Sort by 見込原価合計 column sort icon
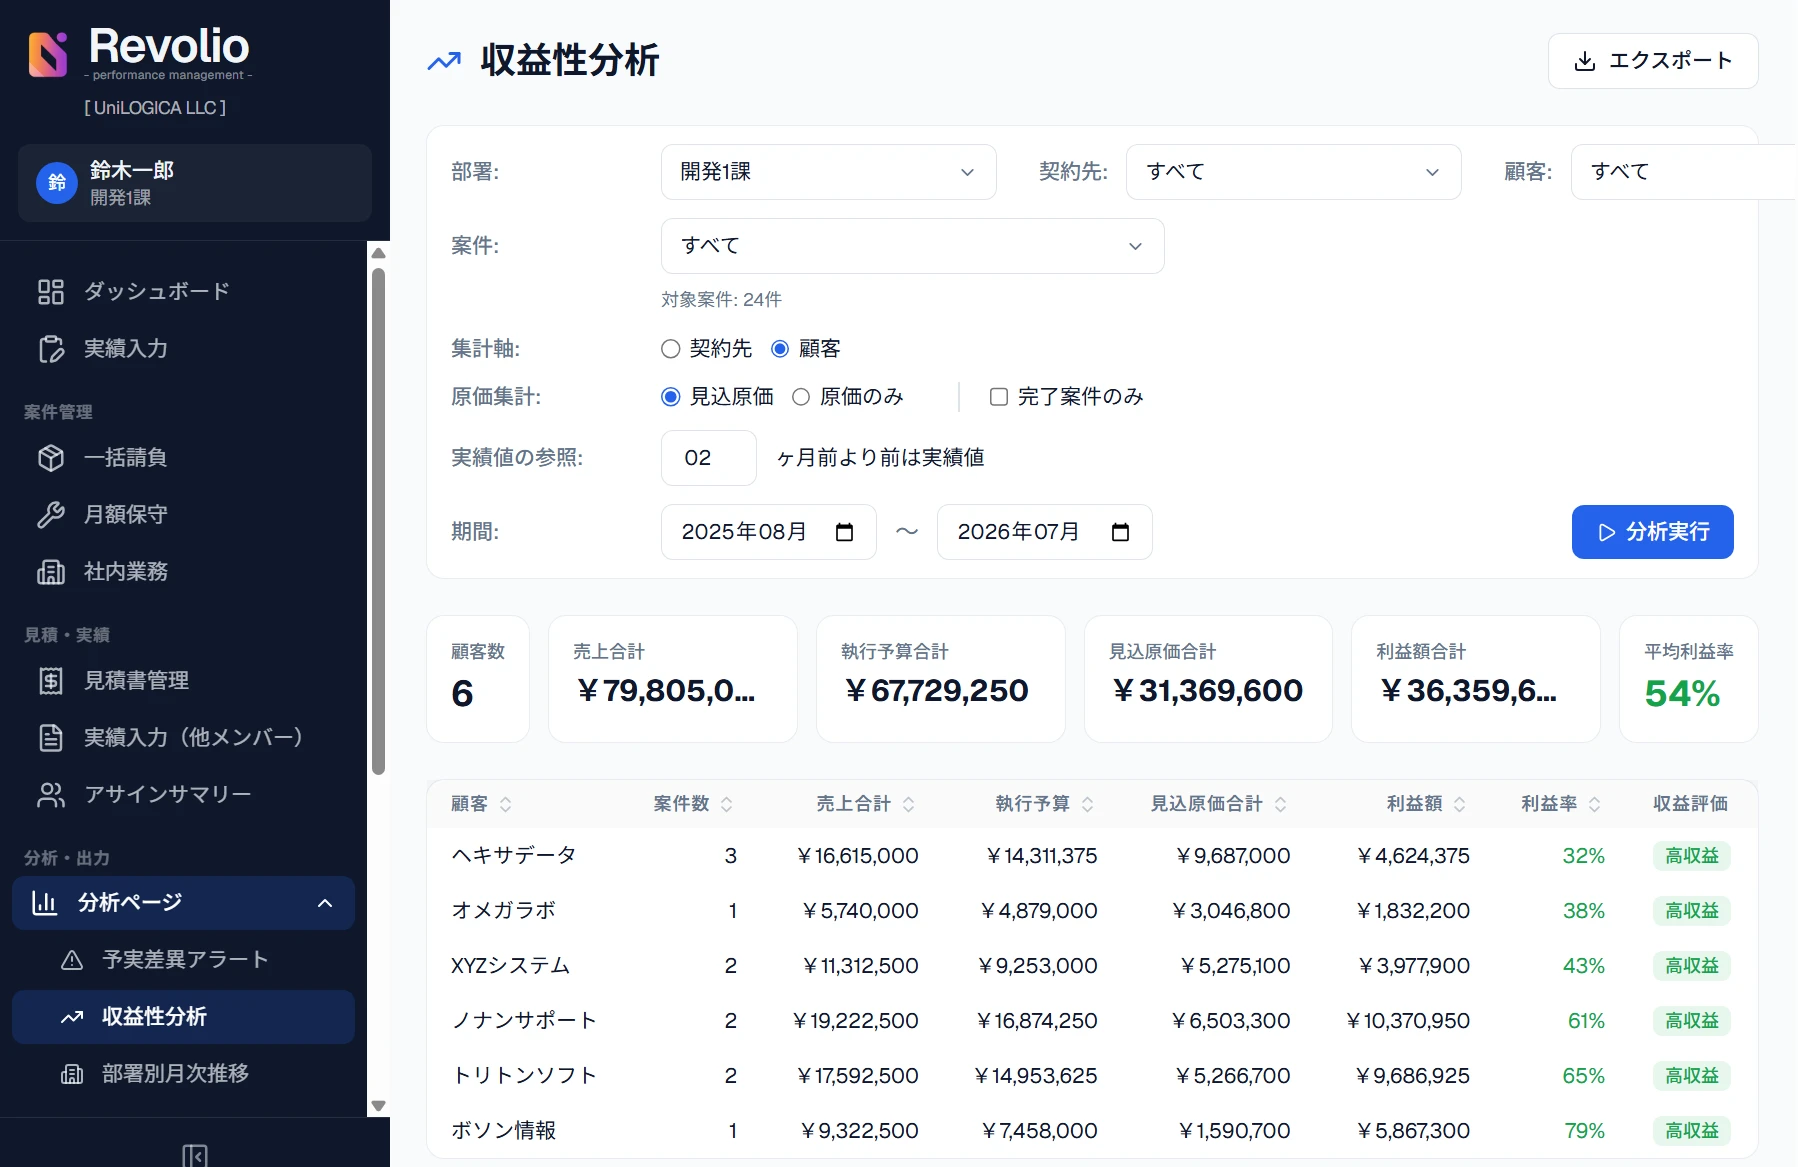 (x=1281, y=804)
